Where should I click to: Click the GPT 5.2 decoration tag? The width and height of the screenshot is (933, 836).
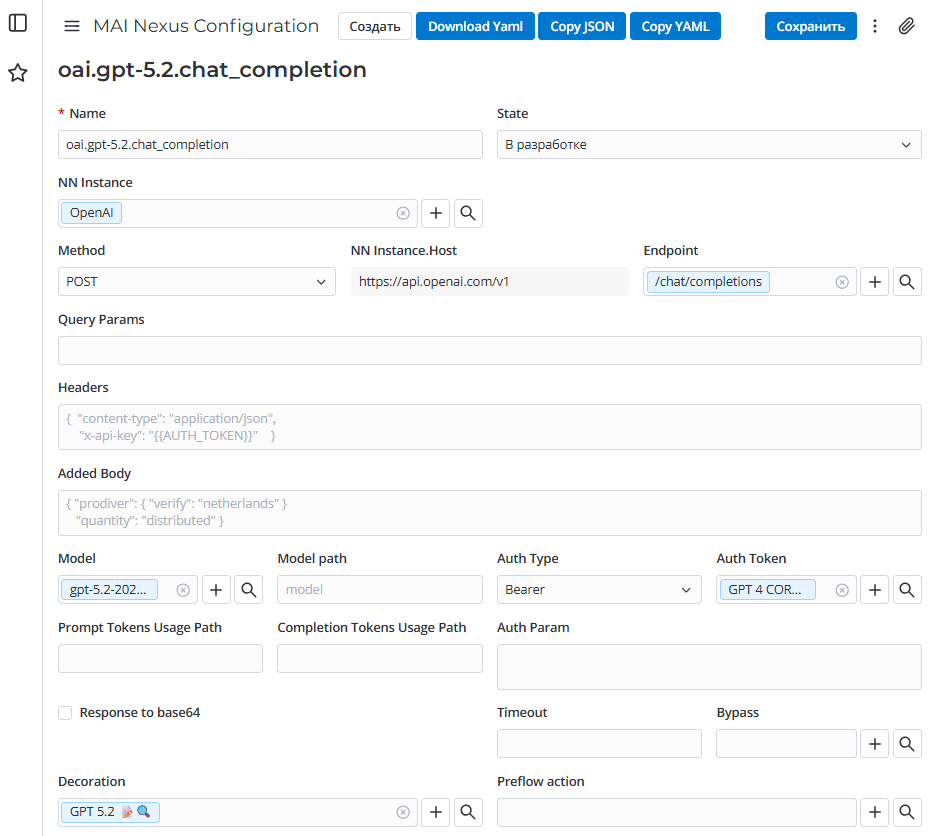pyautogui.click(x=110, y=812)
